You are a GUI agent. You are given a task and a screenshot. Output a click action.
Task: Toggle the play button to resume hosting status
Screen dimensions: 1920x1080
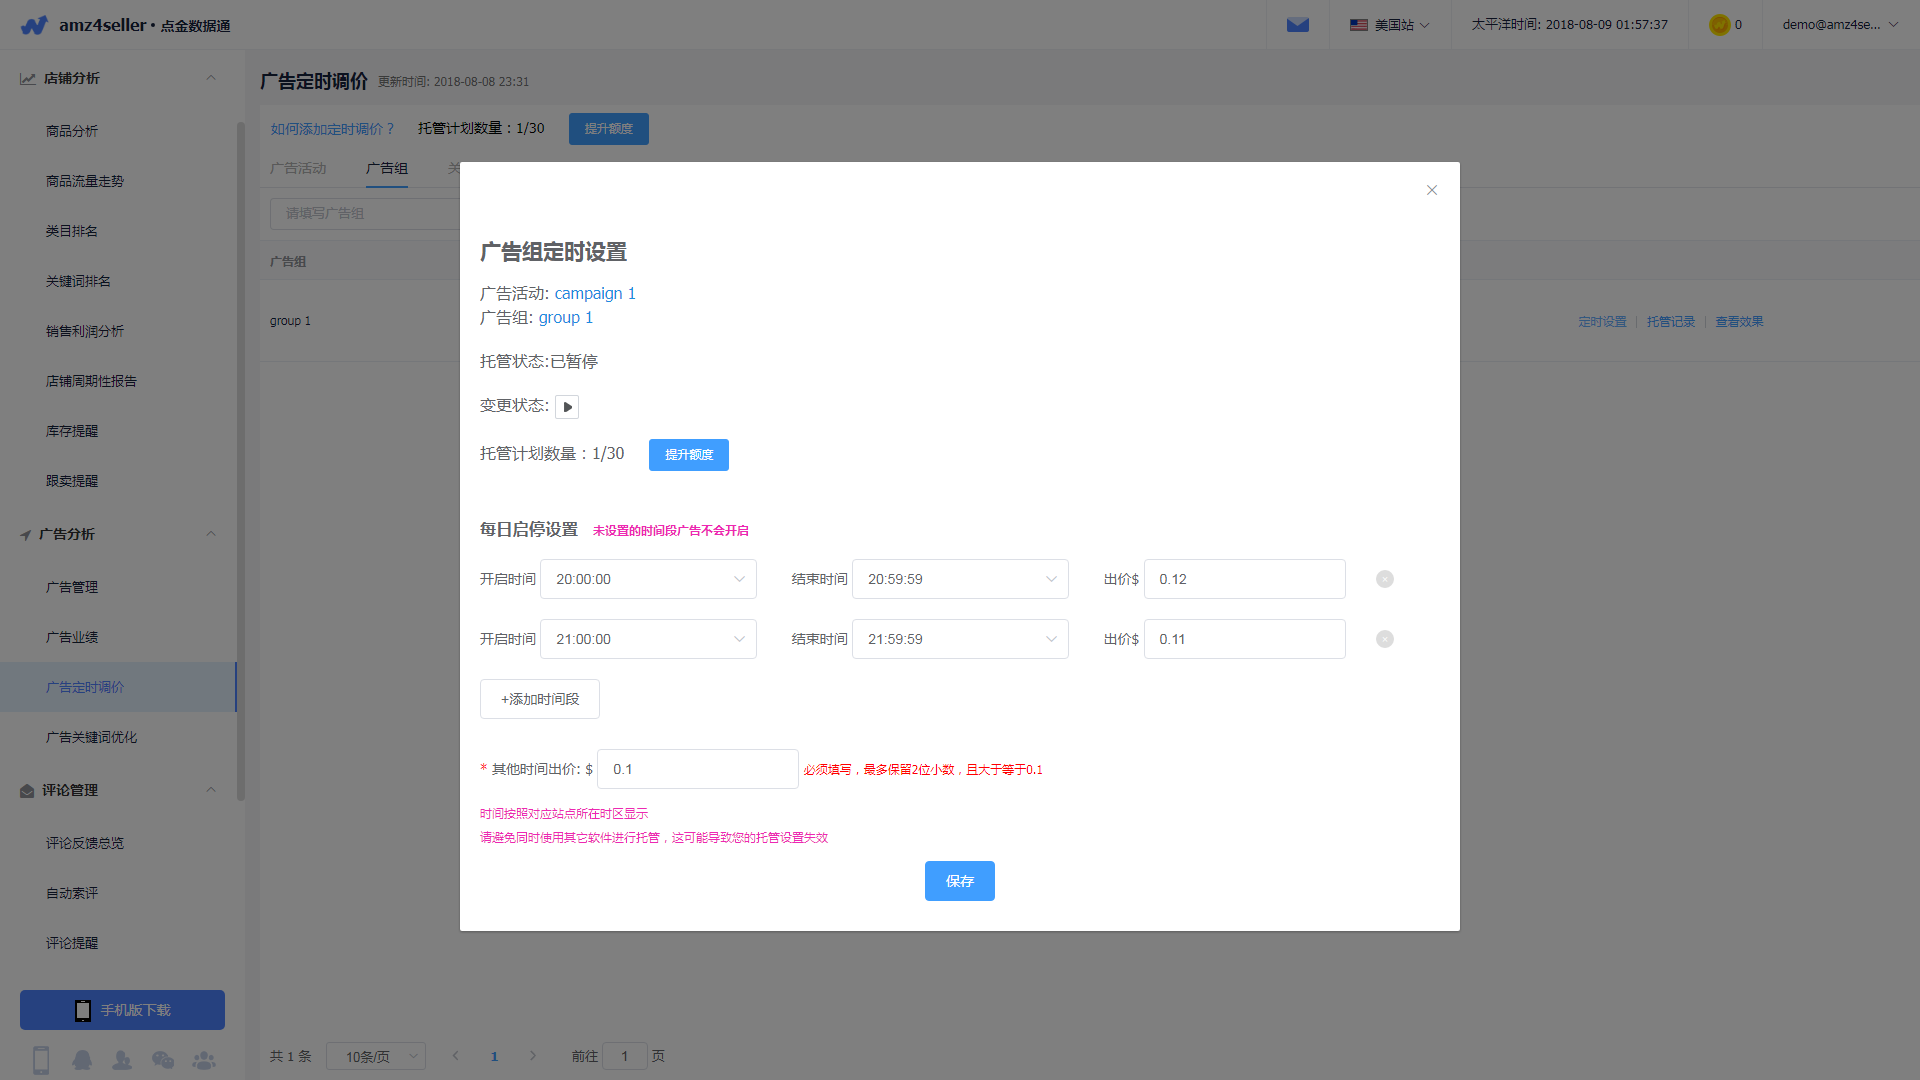(567, 406)
